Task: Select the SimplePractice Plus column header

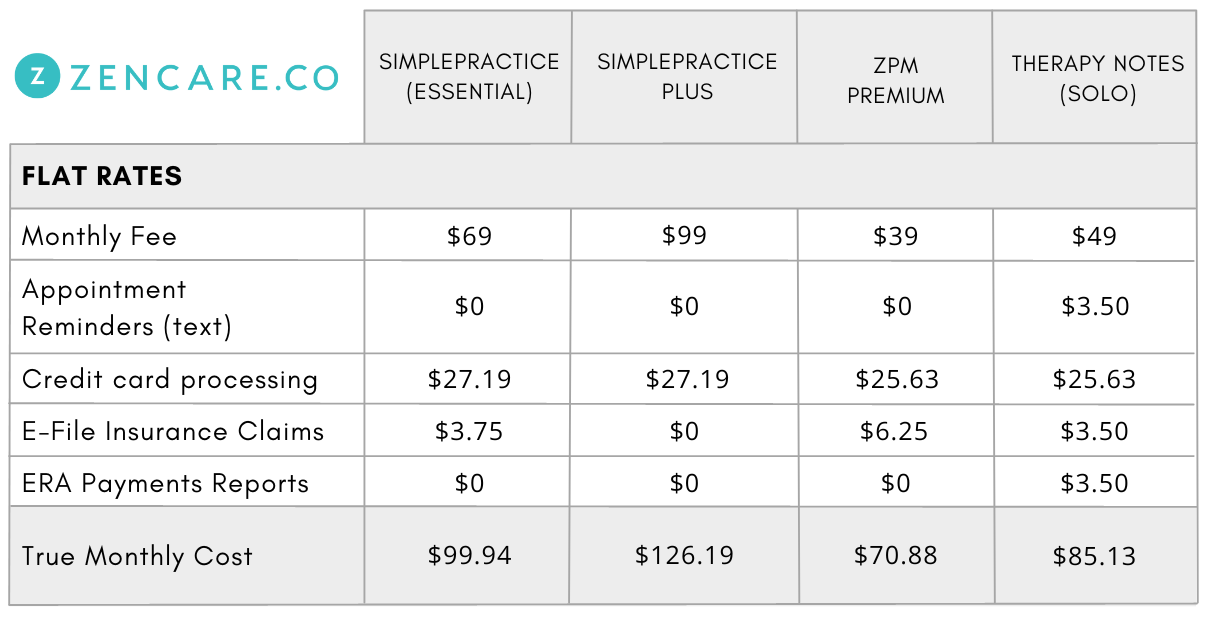Action: coord(685,77)
